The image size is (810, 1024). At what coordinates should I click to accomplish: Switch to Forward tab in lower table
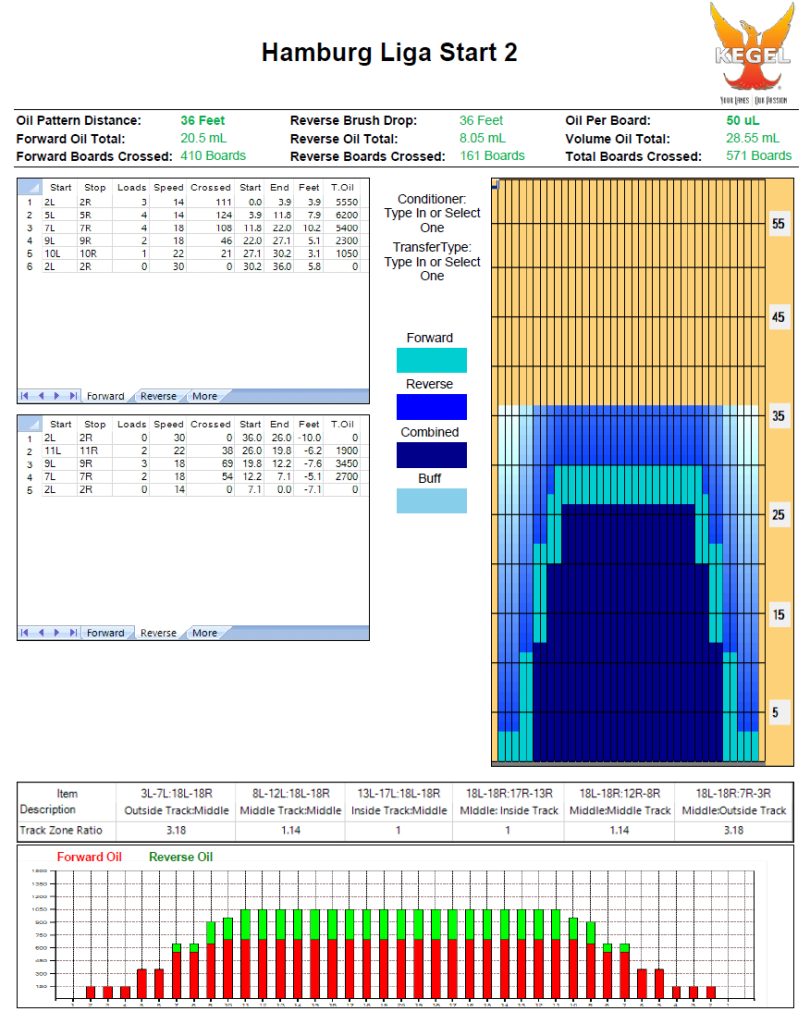(x=105, y=633)
